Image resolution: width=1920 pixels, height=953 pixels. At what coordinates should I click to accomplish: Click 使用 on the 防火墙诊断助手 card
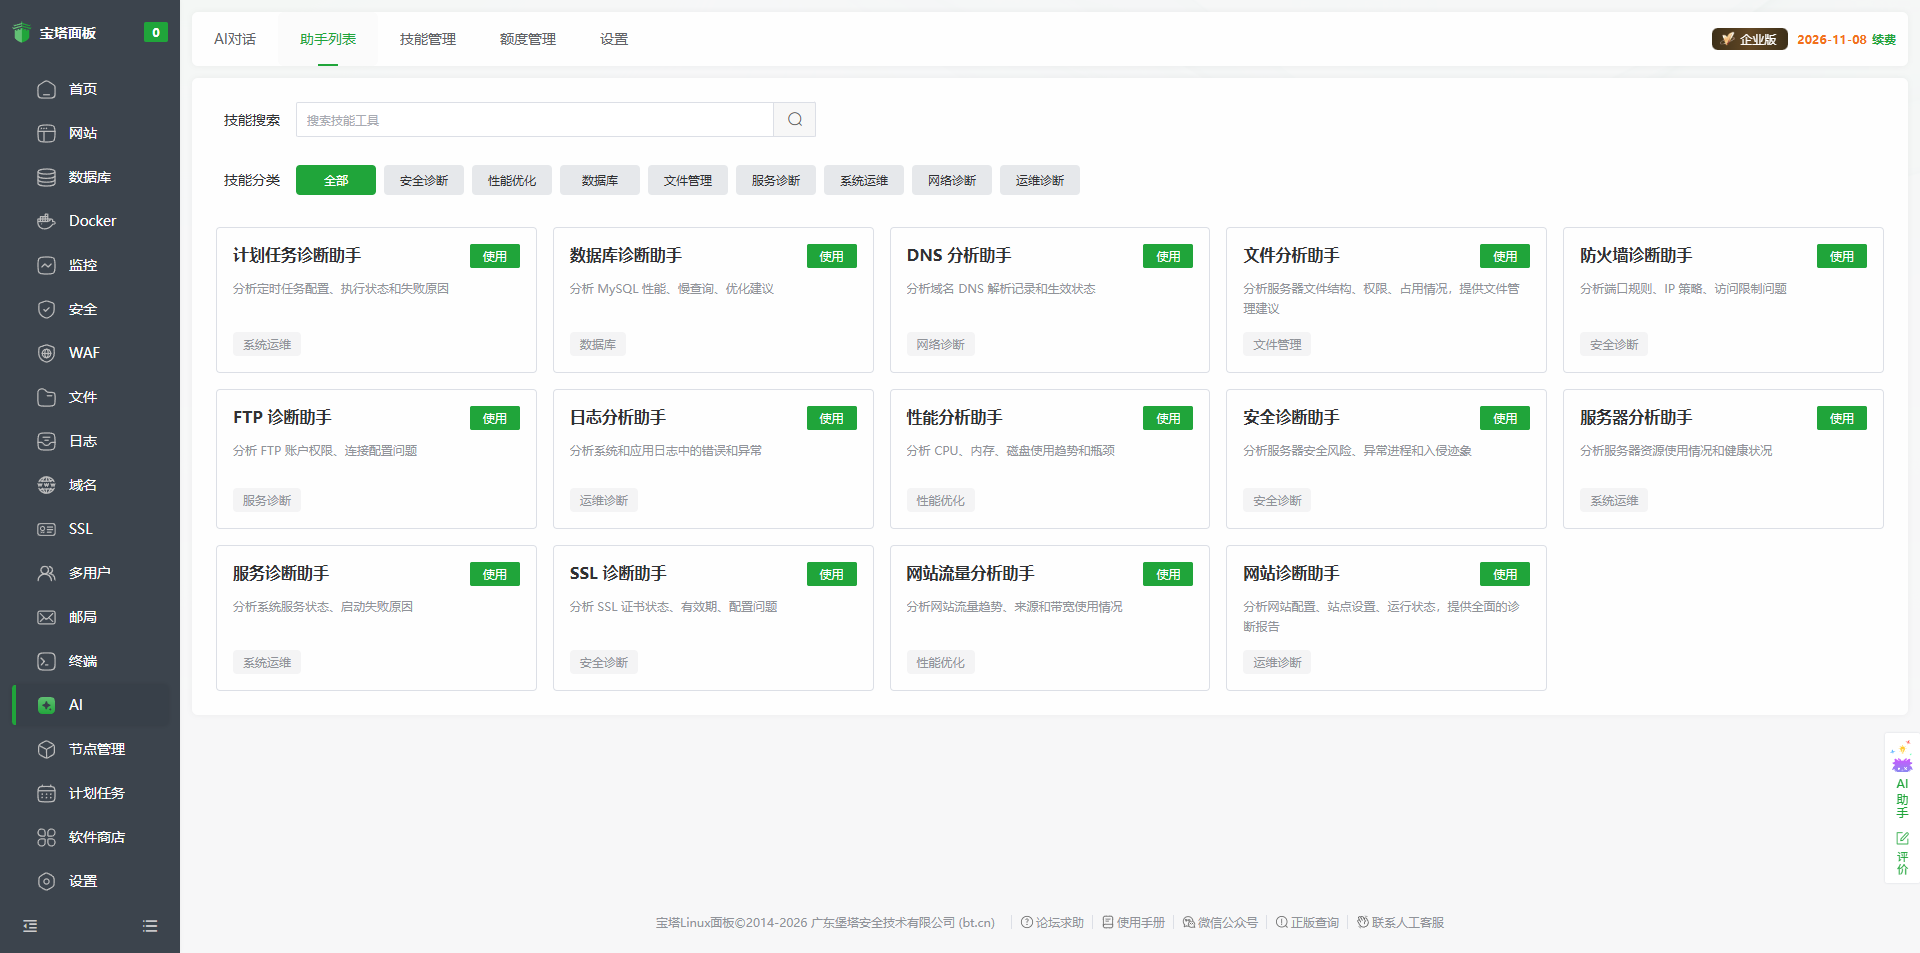pyautogui.click(x=1841, y=257)
